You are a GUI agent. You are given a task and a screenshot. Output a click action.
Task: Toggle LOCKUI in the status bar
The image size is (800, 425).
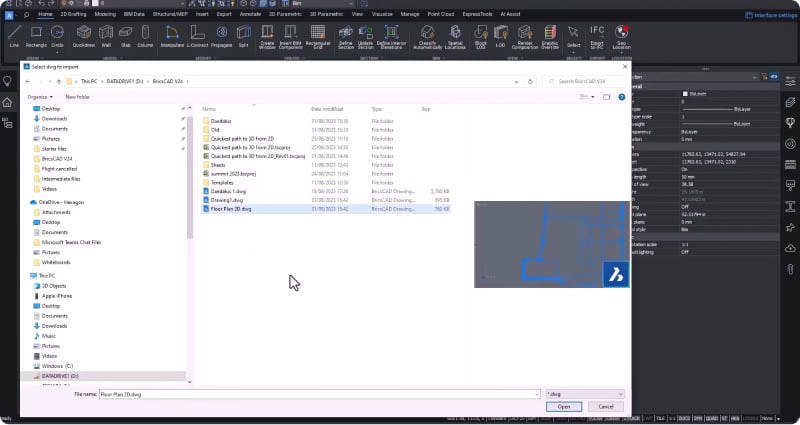click(751, 418)
